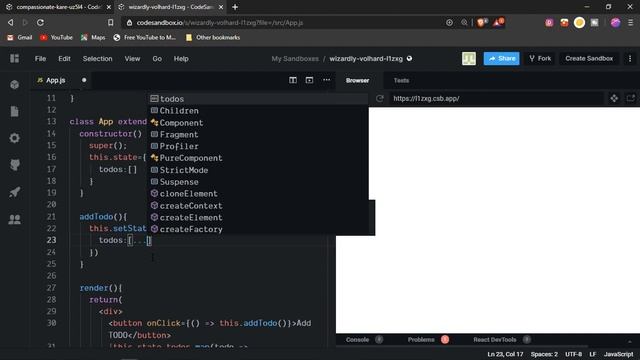The width and height of the screenshot is (640, 360).
Task: Open a new browser tab
Action: (235, 7)
